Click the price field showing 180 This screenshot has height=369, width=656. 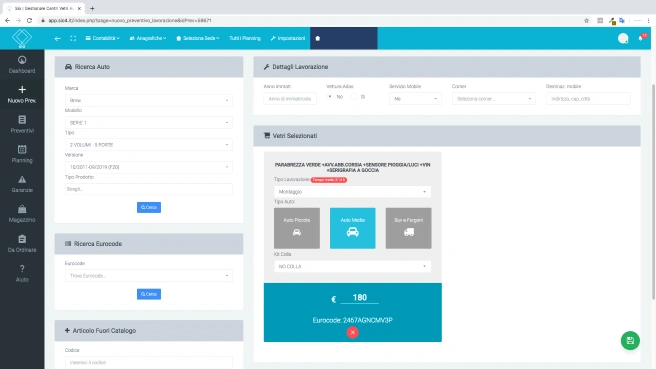point(359,297)
